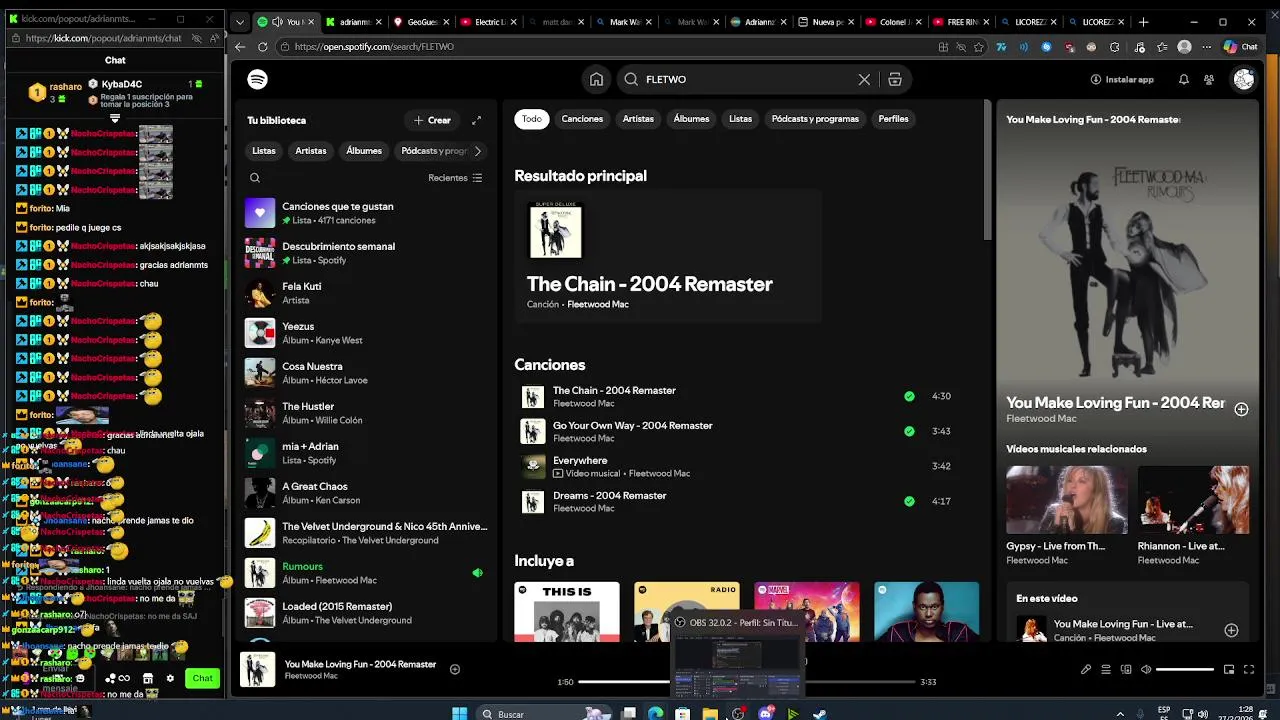This screenshot has width=1280, height=720.
Task: Open This Is Fleetwood Mac playlist thumbnail
Action: (567, 611)
